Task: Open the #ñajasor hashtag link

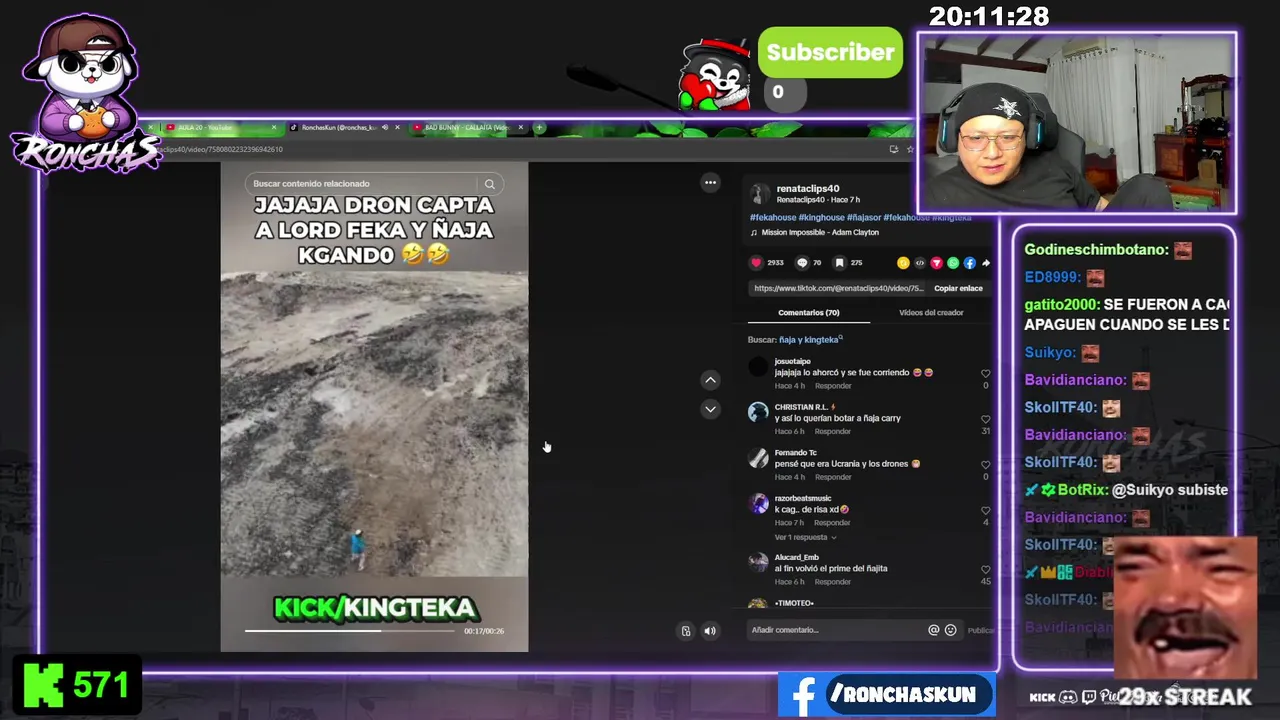Action: (x=863, y=217)
